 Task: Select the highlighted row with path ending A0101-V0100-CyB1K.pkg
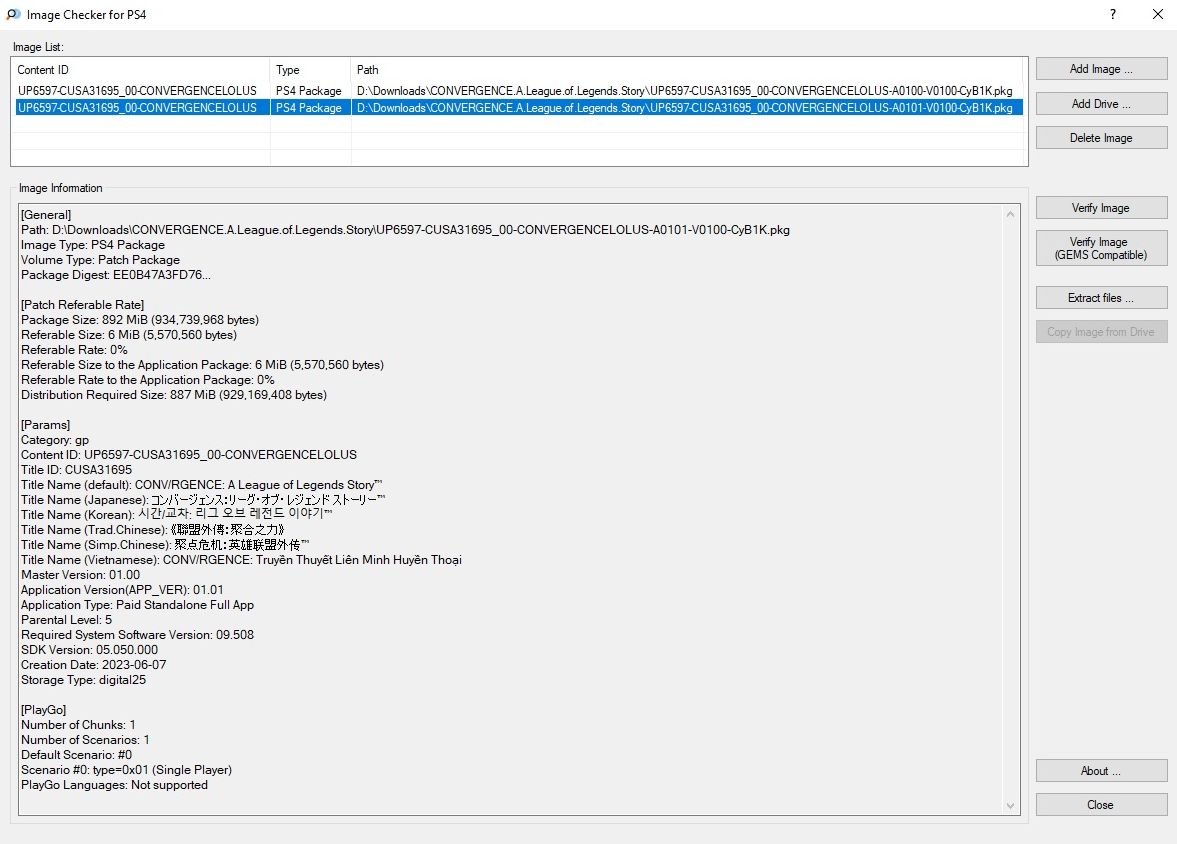pyautogui.click(x=519, y=108)
